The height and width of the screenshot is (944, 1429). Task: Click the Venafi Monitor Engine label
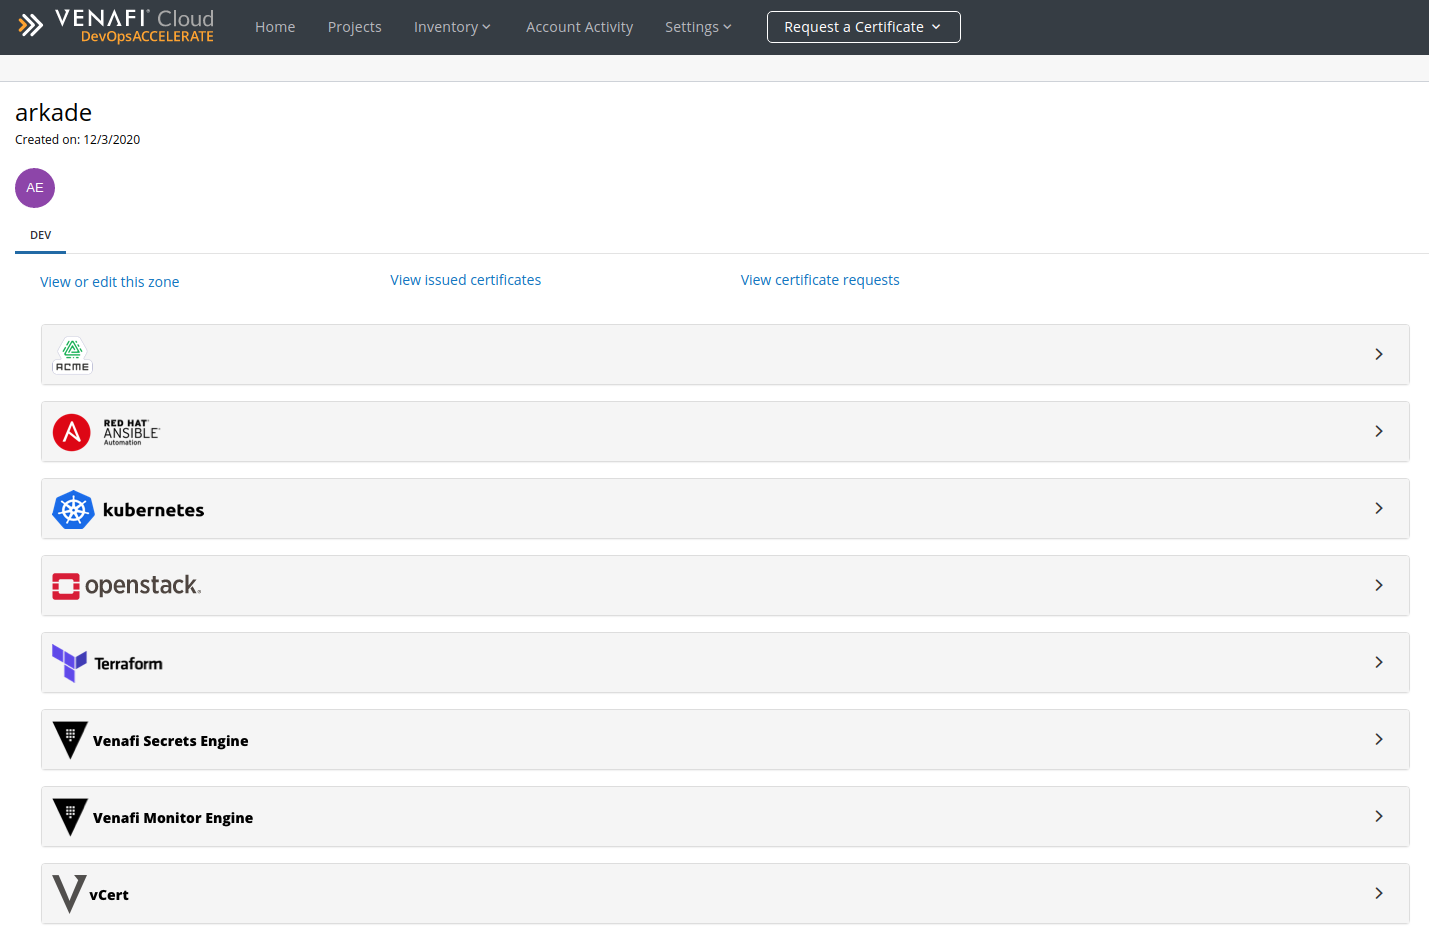(173, 818)
